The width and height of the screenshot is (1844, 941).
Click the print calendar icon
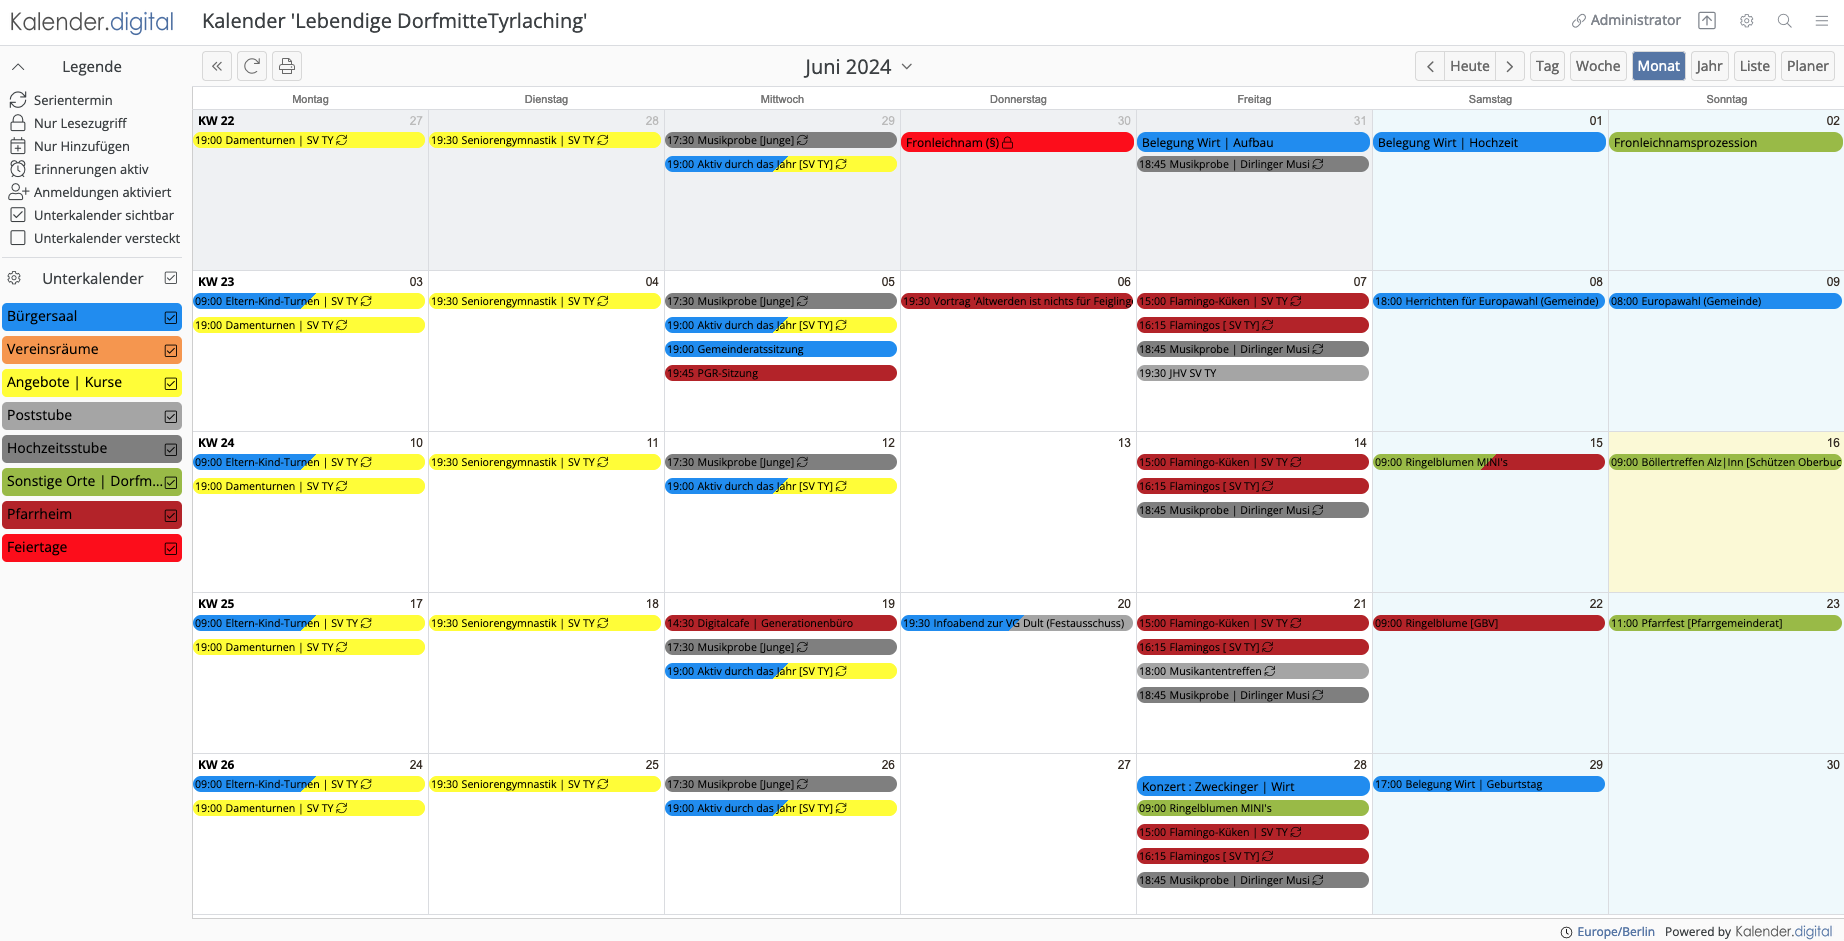click(287, 66)
